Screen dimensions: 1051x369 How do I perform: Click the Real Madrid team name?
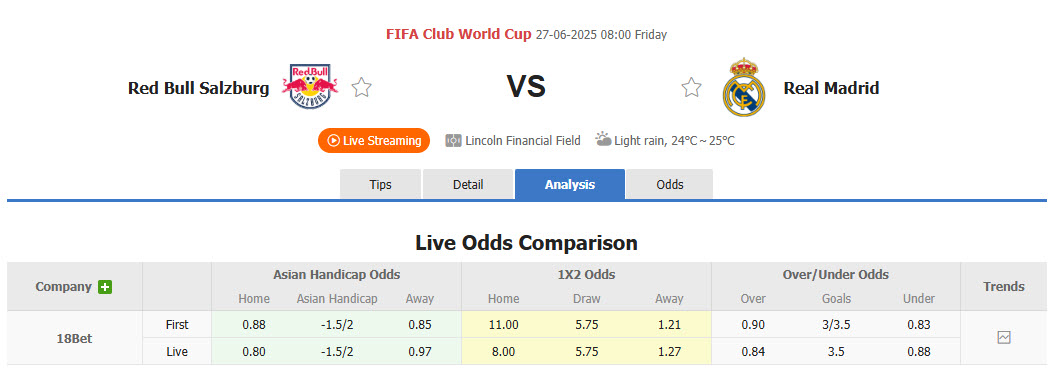click(x=831, y=88)
